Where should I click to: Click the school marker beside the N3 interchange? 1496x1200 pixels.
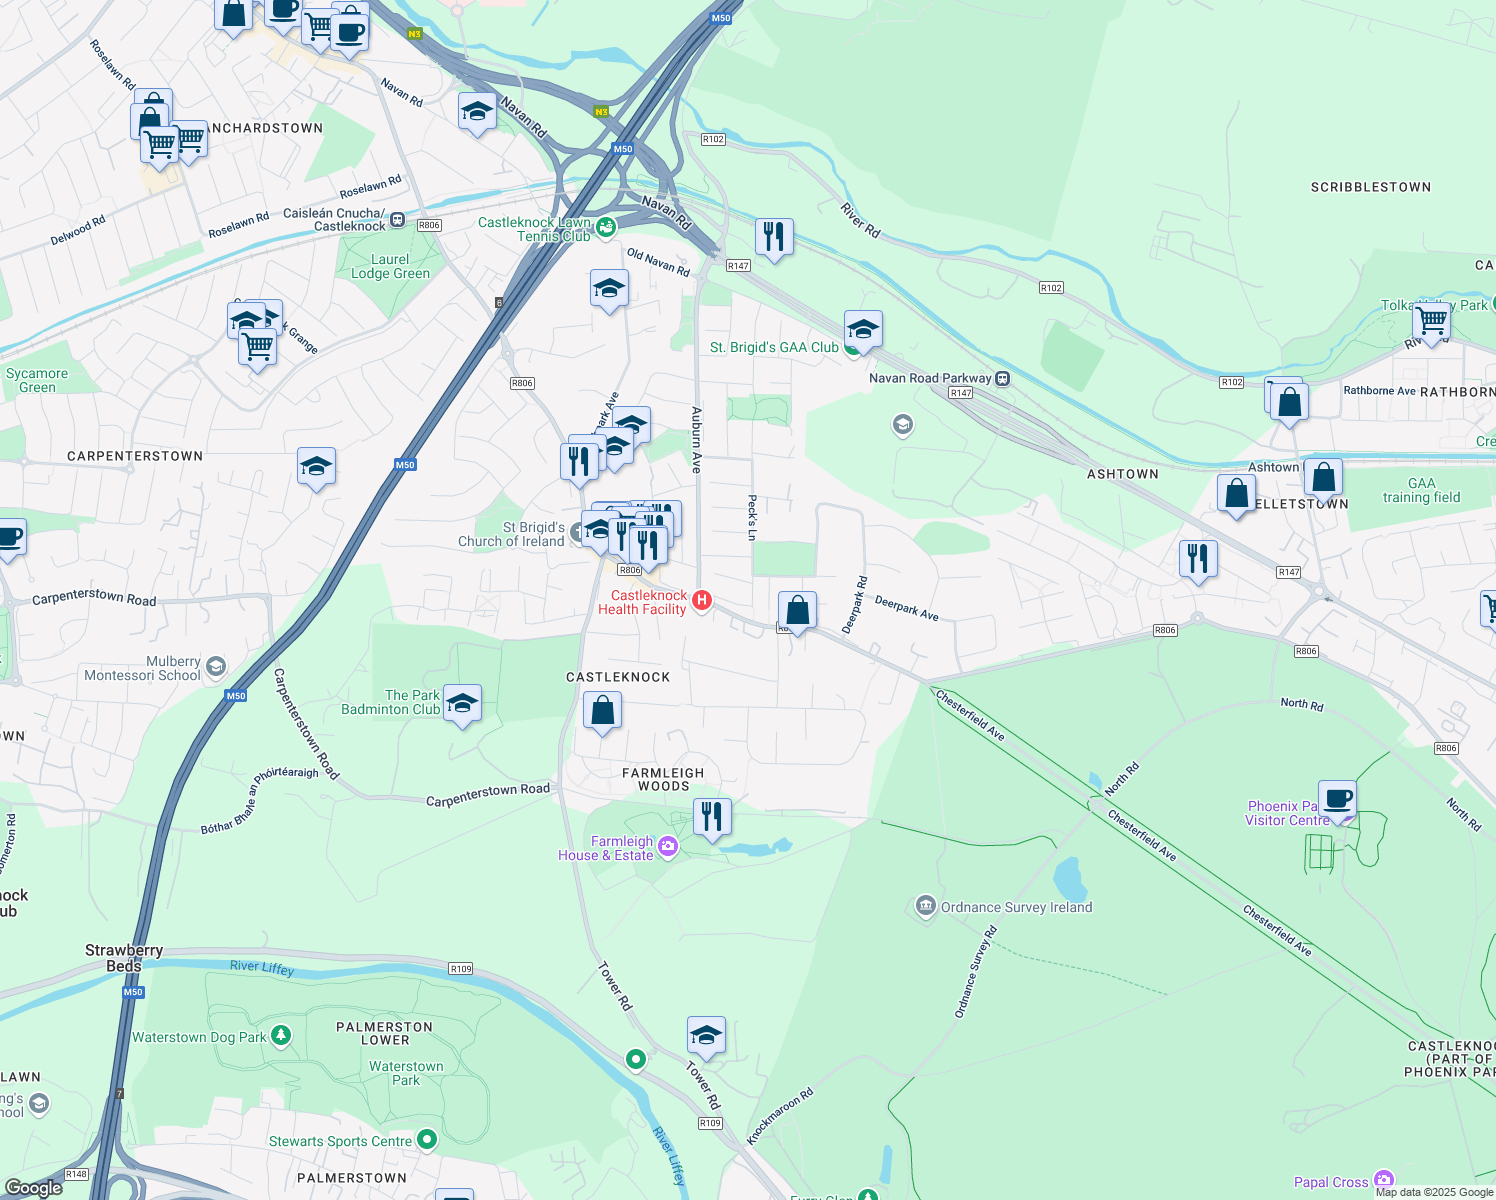[x=477, y=113]
